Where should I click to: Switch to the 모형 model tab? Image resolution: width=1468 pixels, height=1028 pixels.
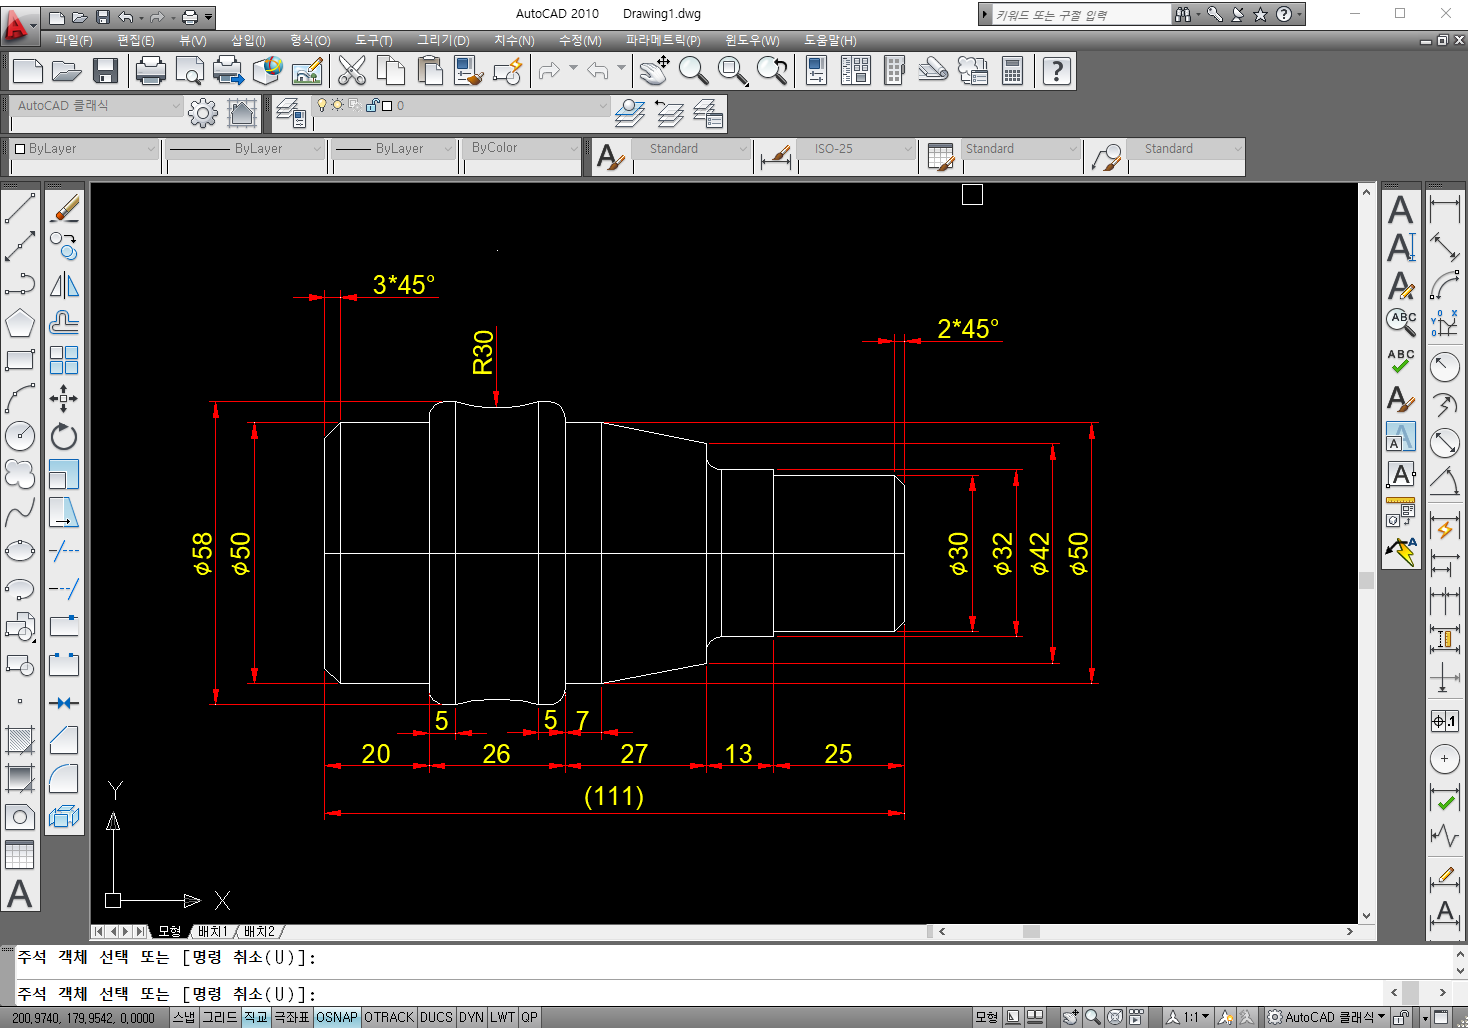[170, 931]
